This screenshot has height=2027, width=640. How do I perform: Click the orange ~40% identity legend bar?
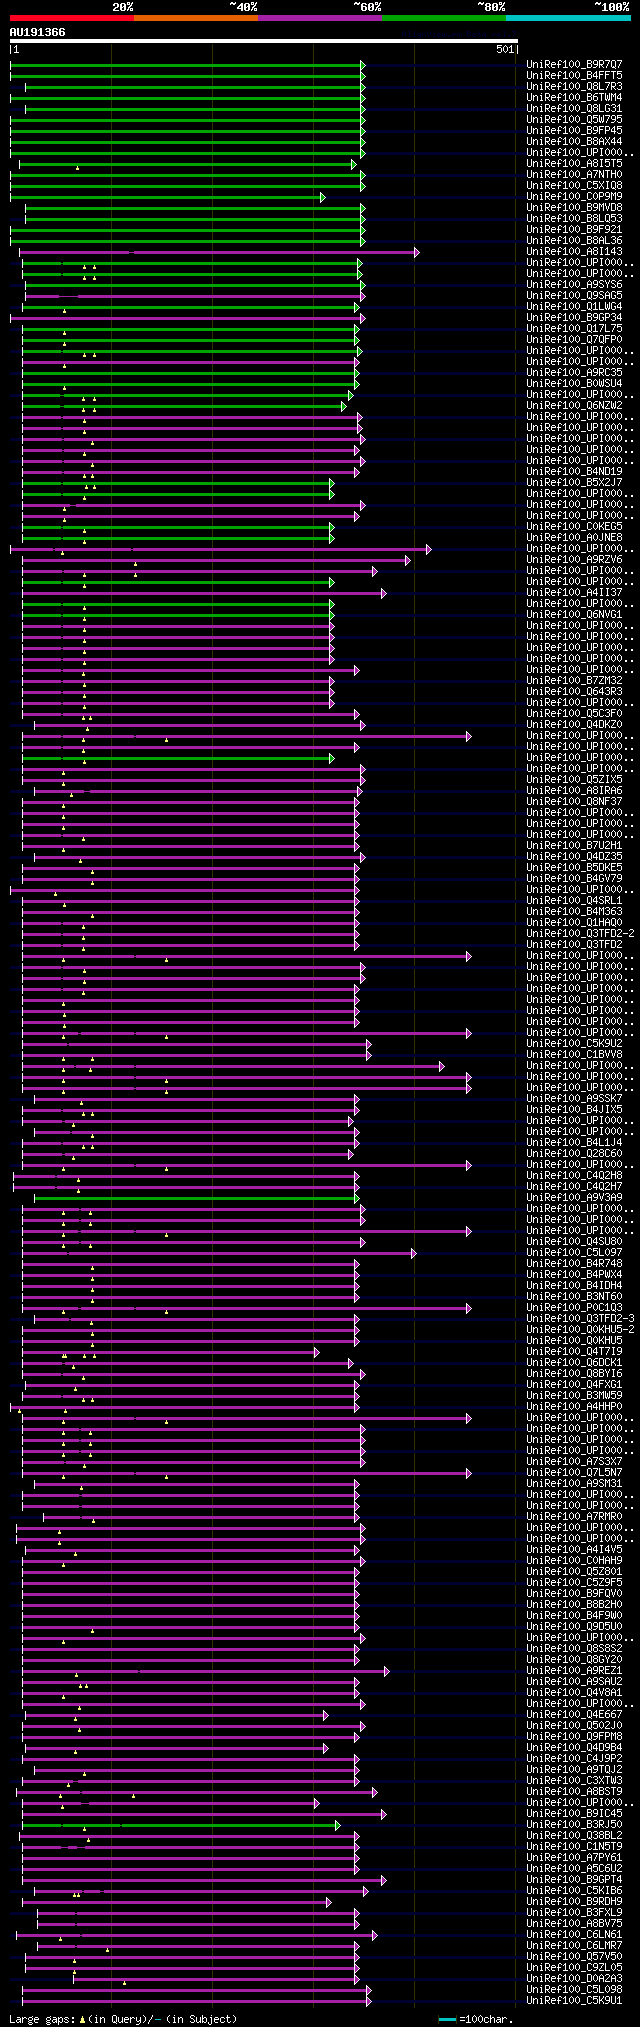(x=196, y=17)
